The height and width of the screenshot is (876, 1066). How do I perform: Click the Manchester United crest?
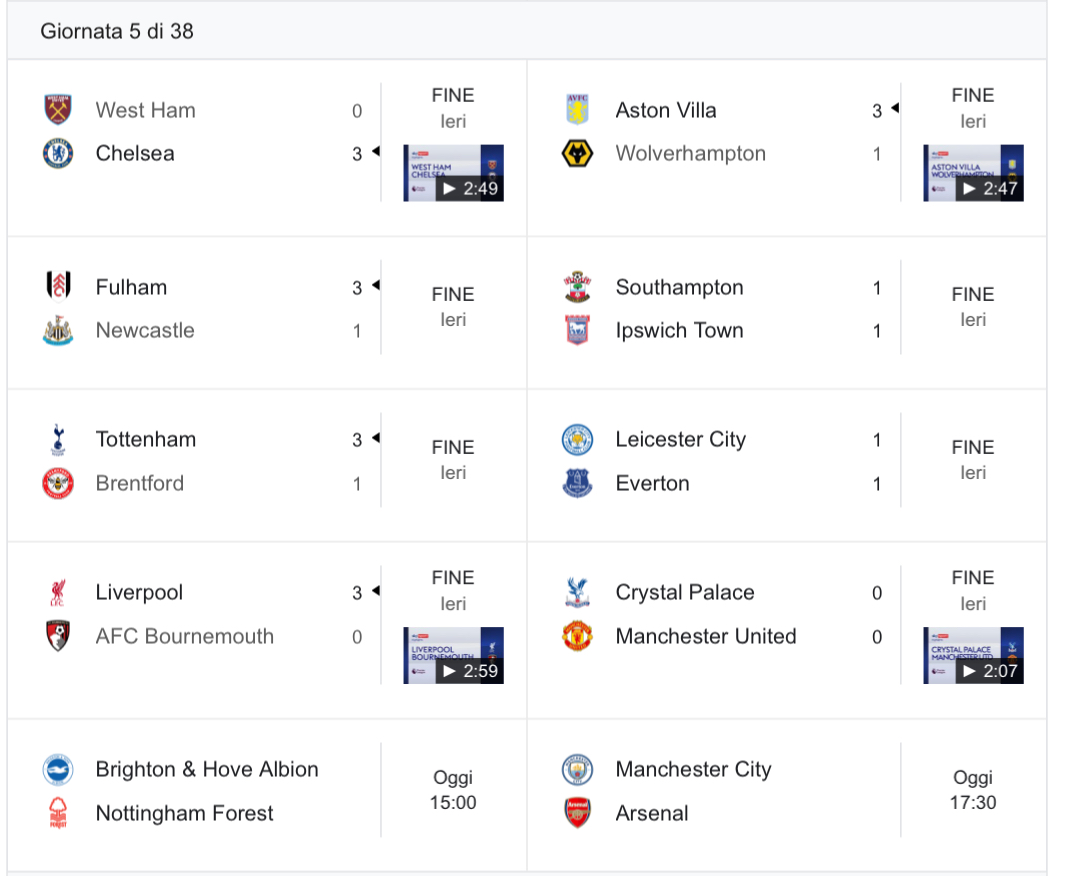pyautogui.click(x=577, y=636)
